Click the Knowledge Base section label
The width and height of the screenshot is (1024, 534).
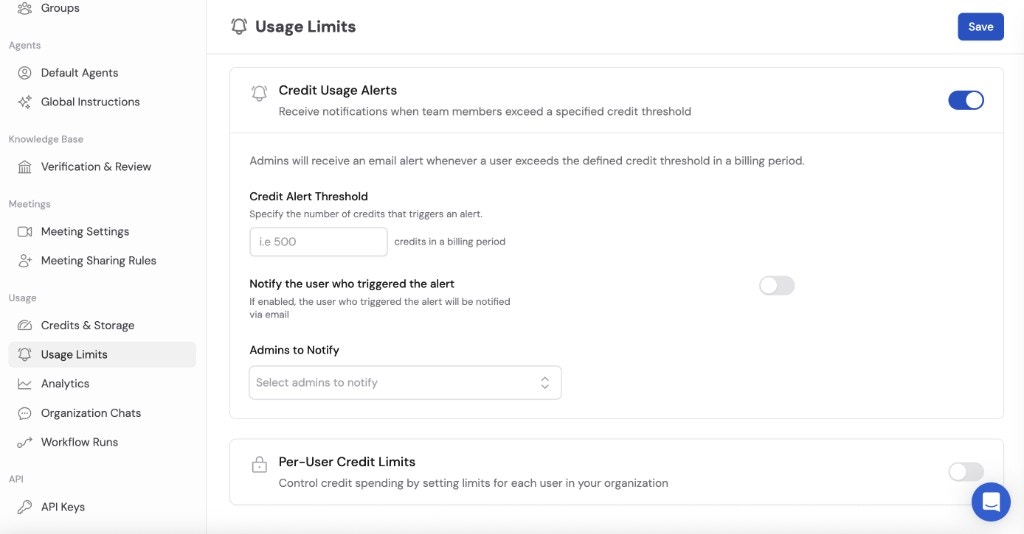(46, 139)
